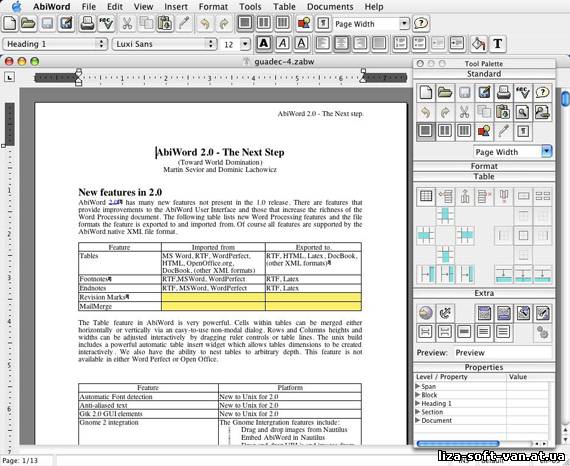Click the gears icon in Extra section
Image resolution: width=570 pixels, height=466 pixels.
click(x=542, y=332)
